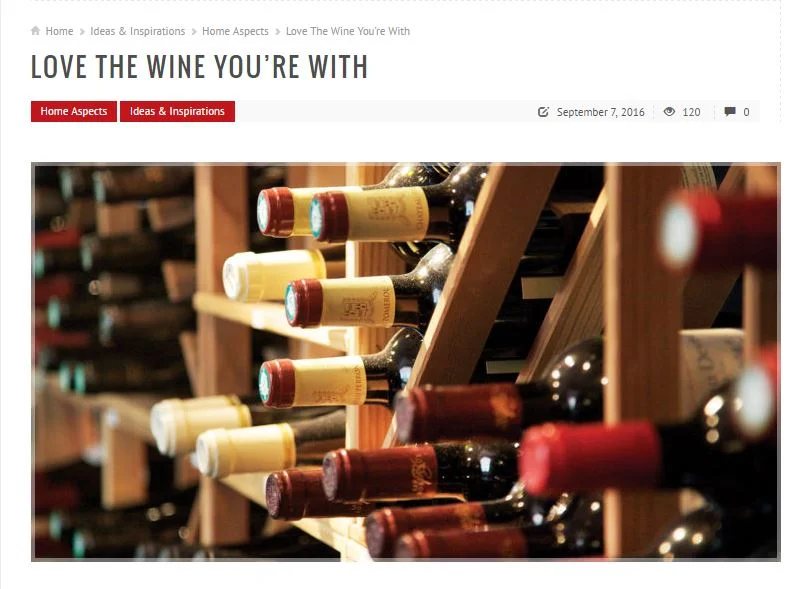Open the Home breadcrumb link
Image resolution: width=799 pixels, height=589 pixels.
59,31
